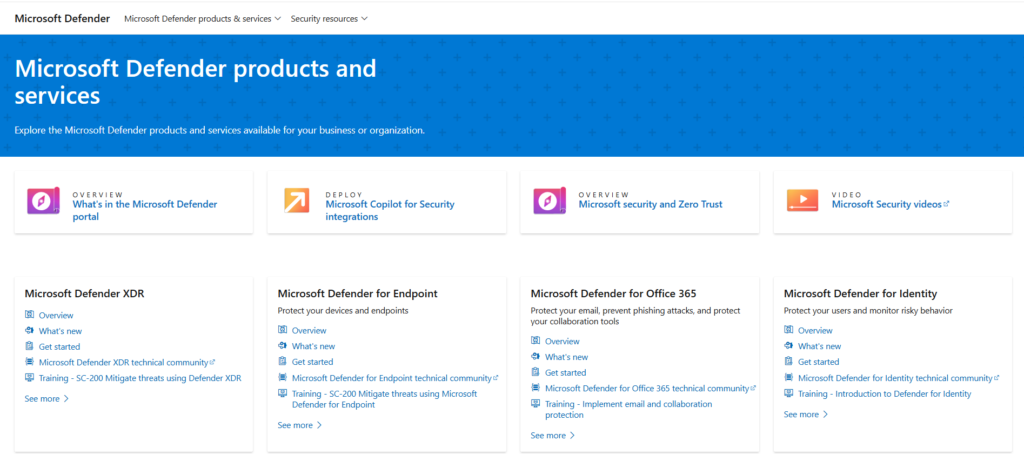The image size is (1024, 454).
Task: Expand See more in Defender for Identity card
Action: click(806, 414)
